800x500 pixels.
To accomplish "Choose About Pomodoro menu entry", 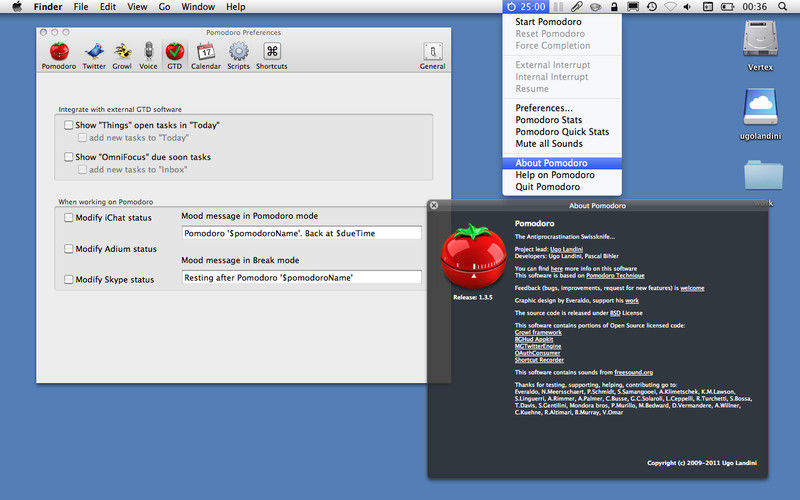I will (562, 163).
